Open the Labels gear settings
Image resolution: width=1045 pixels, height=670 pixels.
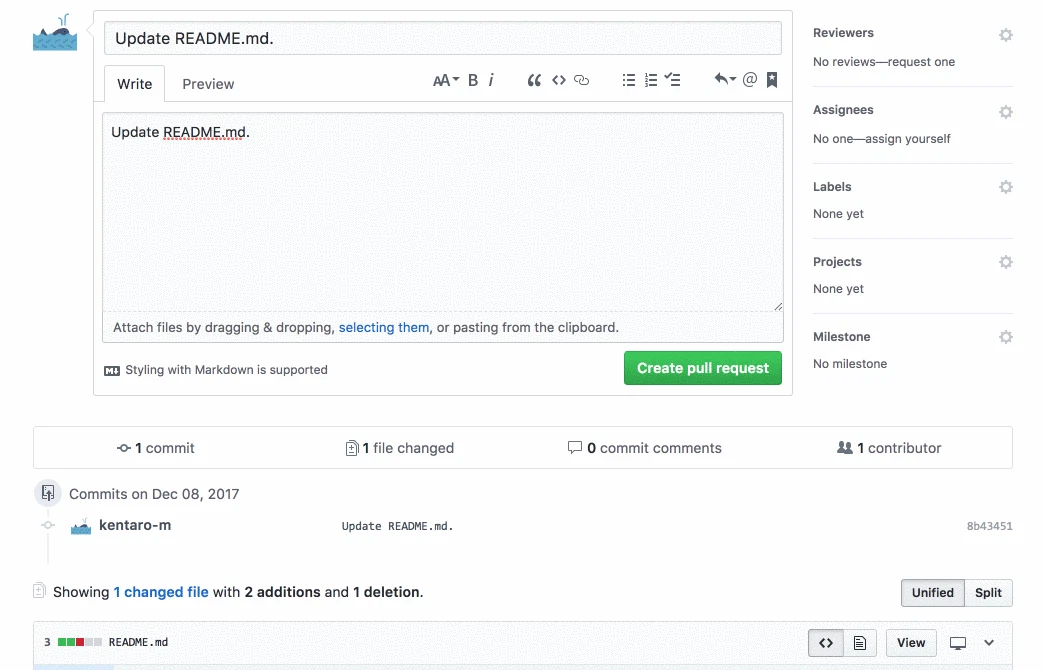tap(1006, 187)
